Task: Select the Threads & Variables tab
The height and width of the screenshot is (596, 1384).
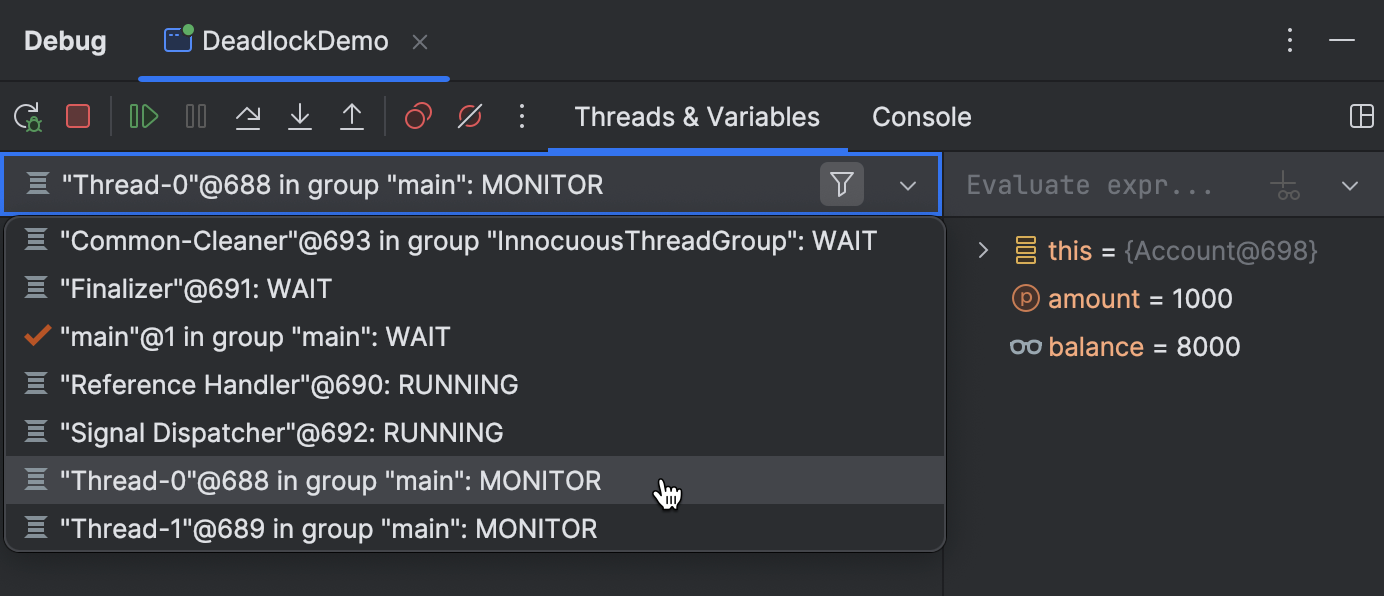Action: click(x=697, y=117)
